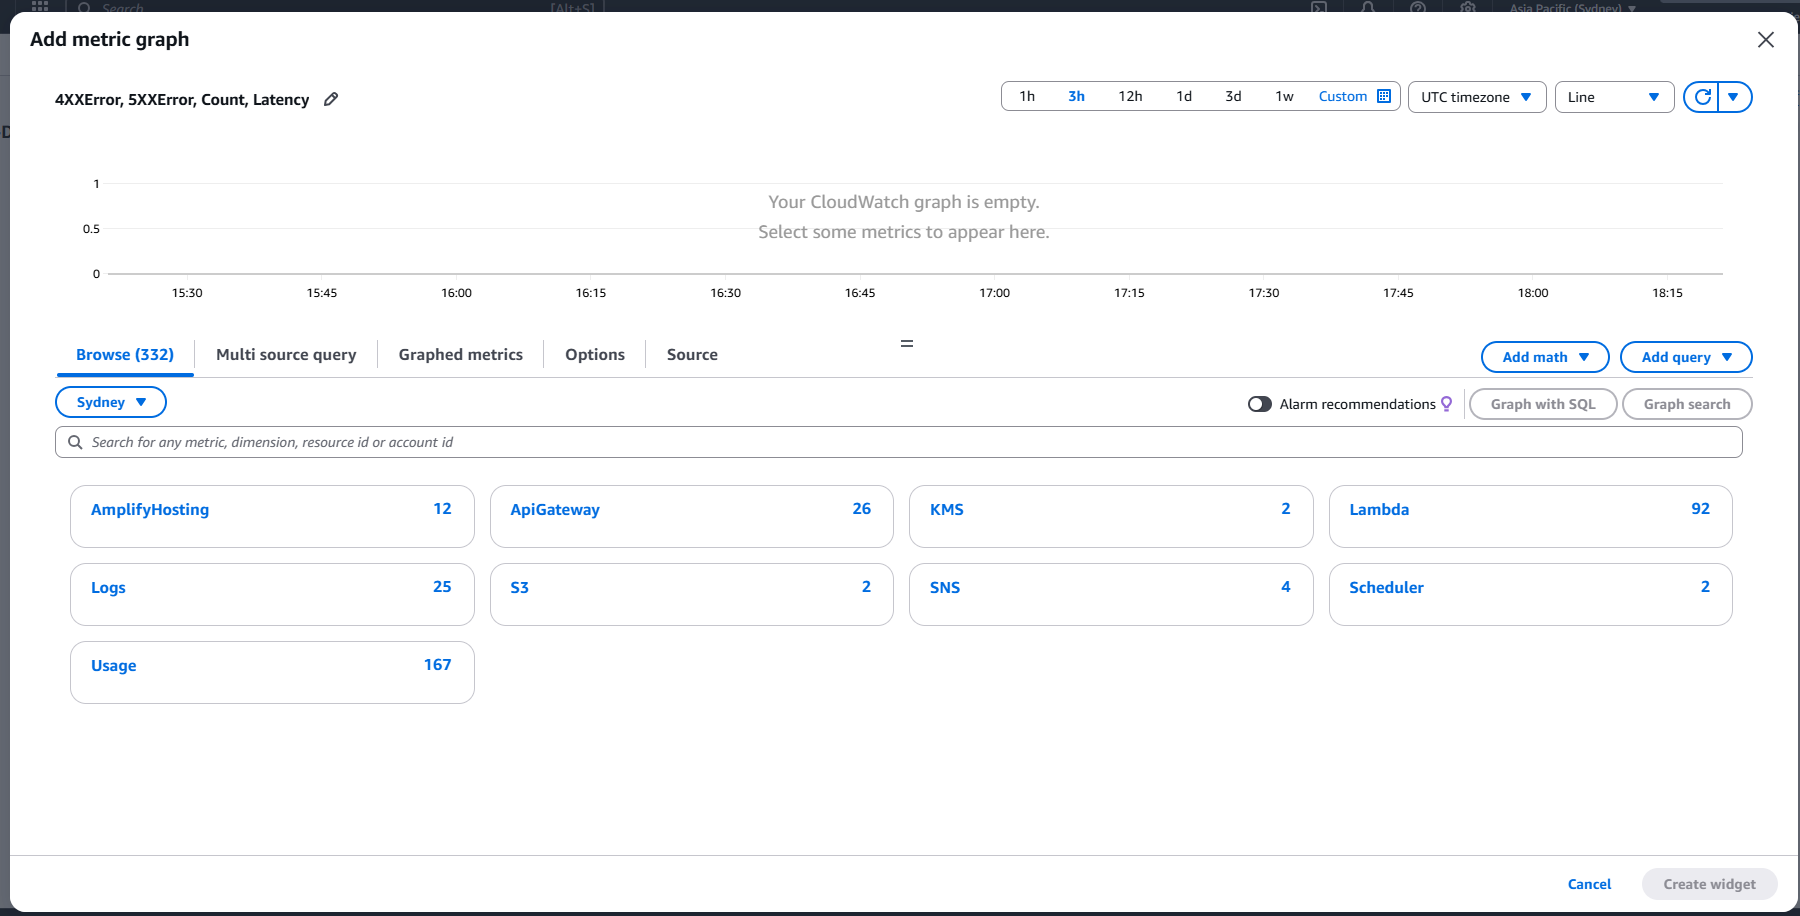
Task: Edit the graph title with pencil icon
Action: [x=331, y=99]
